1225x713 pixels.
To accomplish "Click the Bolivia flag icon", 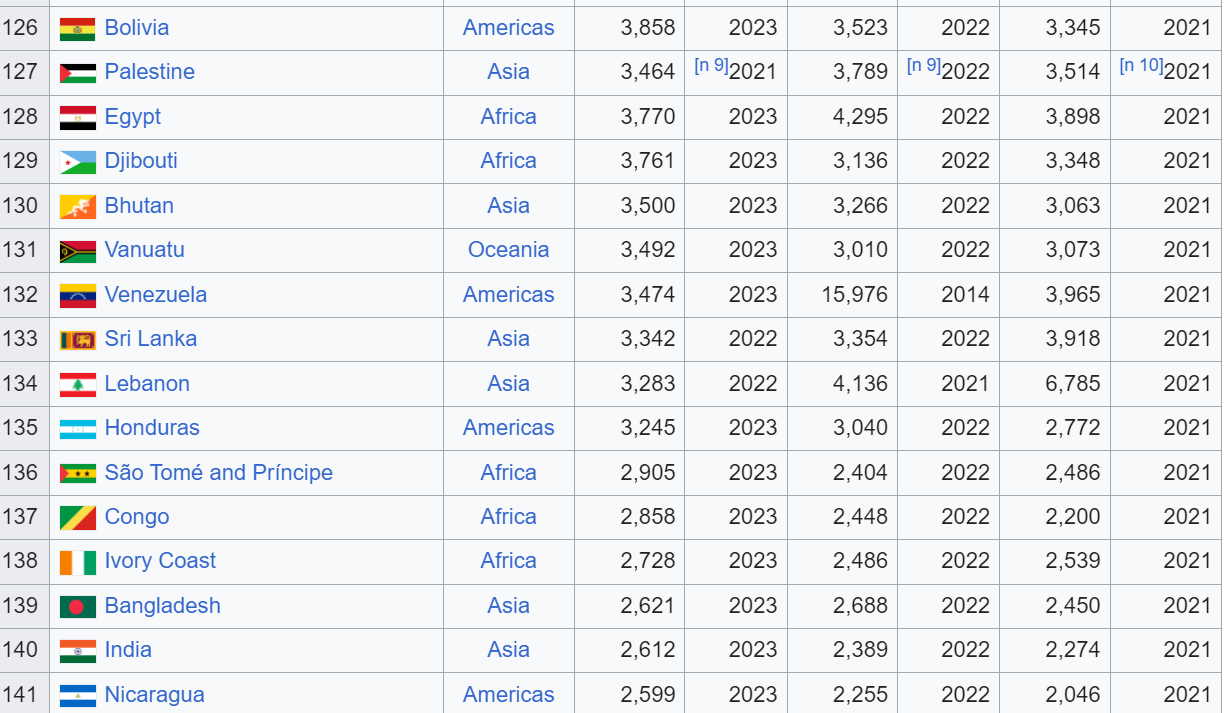I will pos(78,28).
